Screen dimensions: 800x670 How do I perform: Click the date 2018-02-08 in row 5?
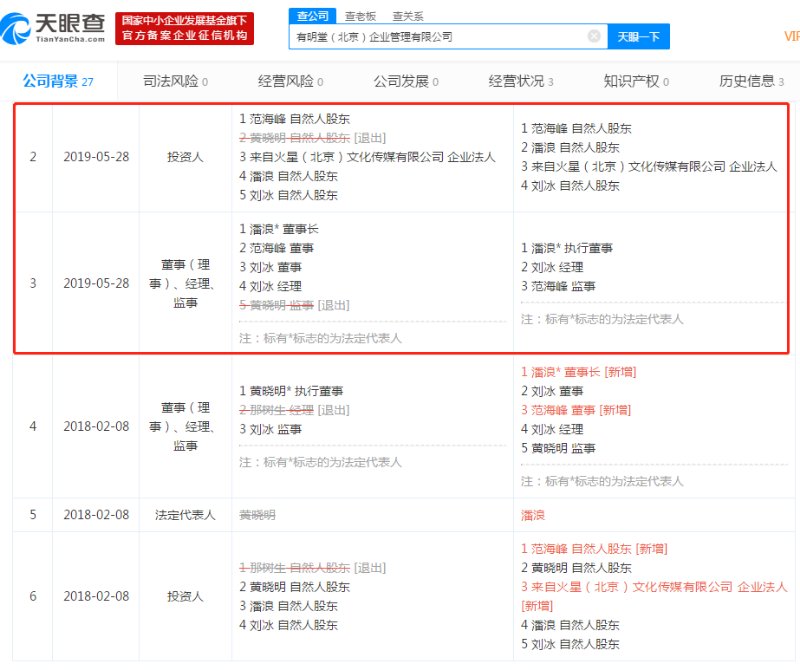(x=96, y=515)
